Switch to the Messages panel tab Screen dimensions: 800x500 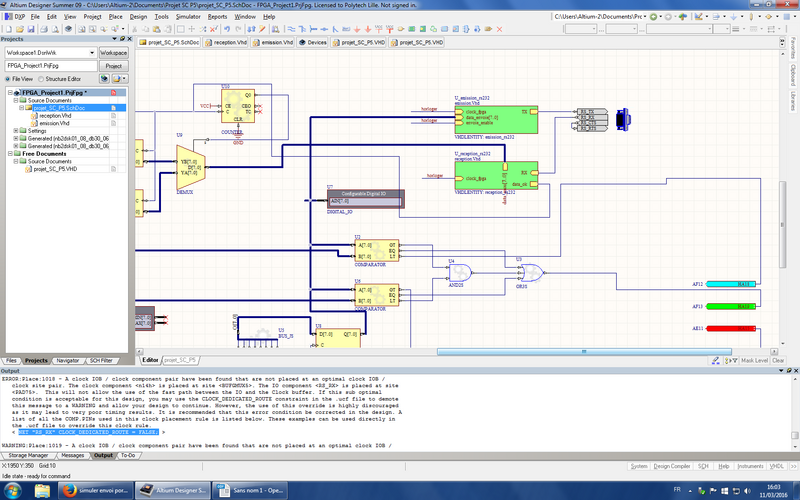click(x=73, y=455)
